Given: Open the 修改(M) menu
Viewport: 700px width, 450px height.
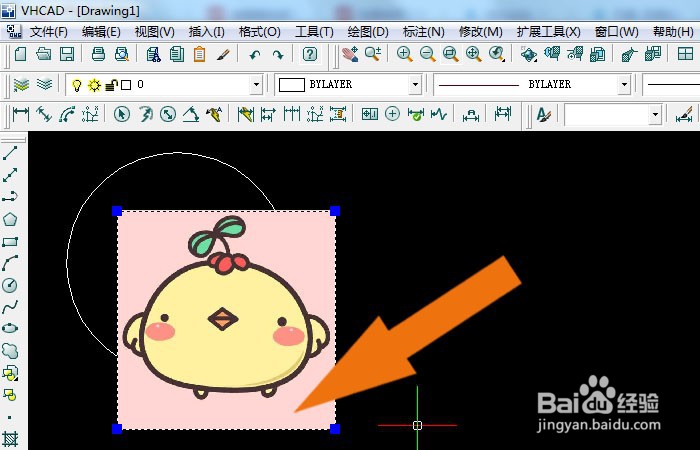Looking at the screenshot, I should coord(480,32).
